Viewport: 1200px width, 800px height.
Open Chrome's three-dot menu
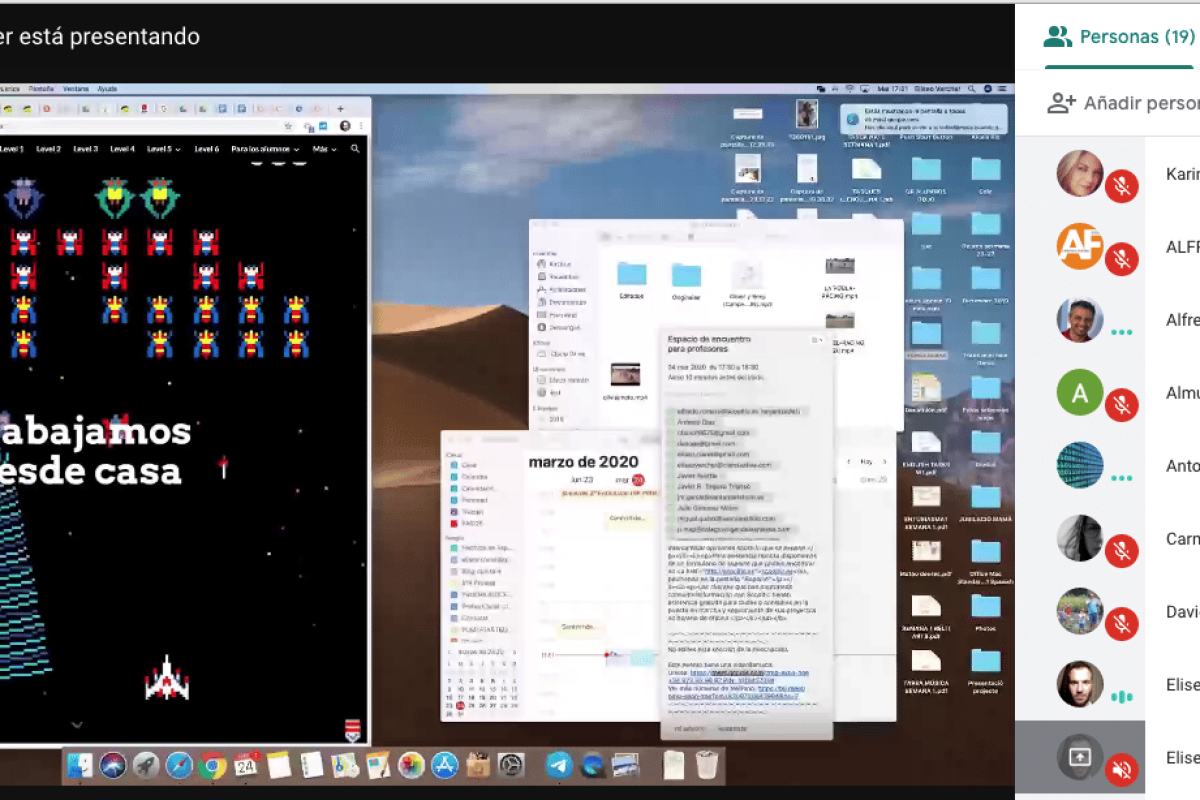(x=362, y=126)
